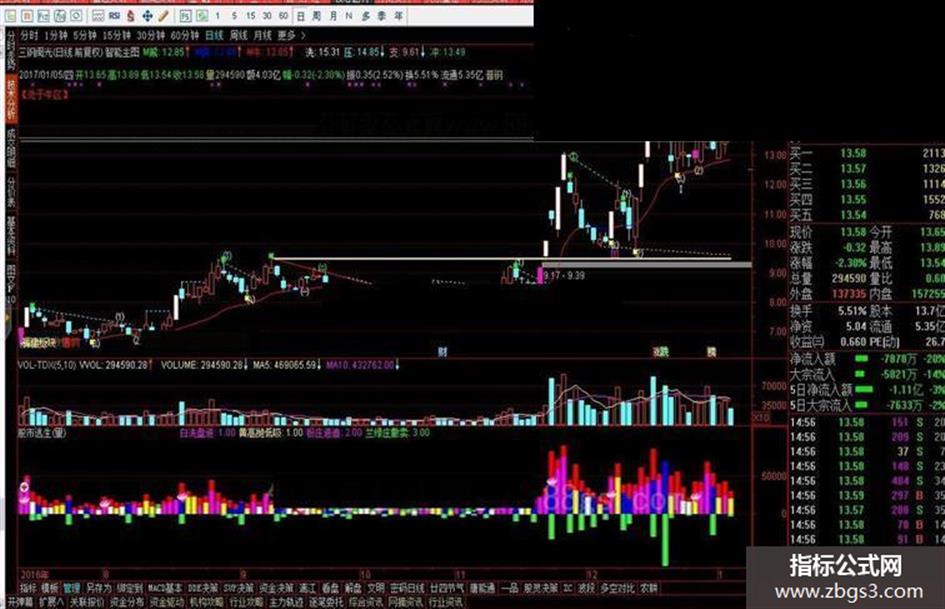The width and height of the screenshot is (945, 609).
Task: Open the 分价表 sidebar tab
Action: 11,192
